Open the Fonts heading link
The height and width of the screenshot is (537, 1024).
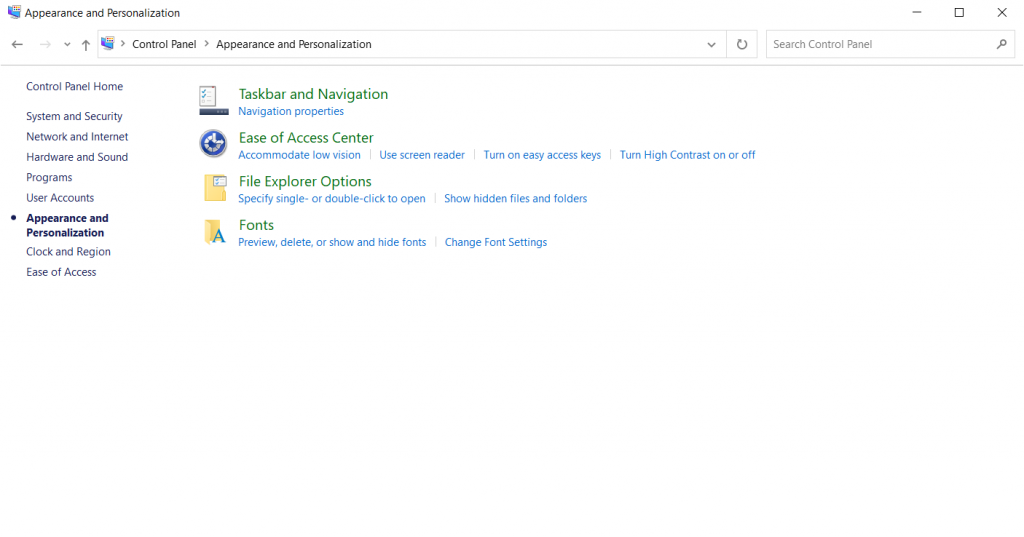(x=256, y=225)
